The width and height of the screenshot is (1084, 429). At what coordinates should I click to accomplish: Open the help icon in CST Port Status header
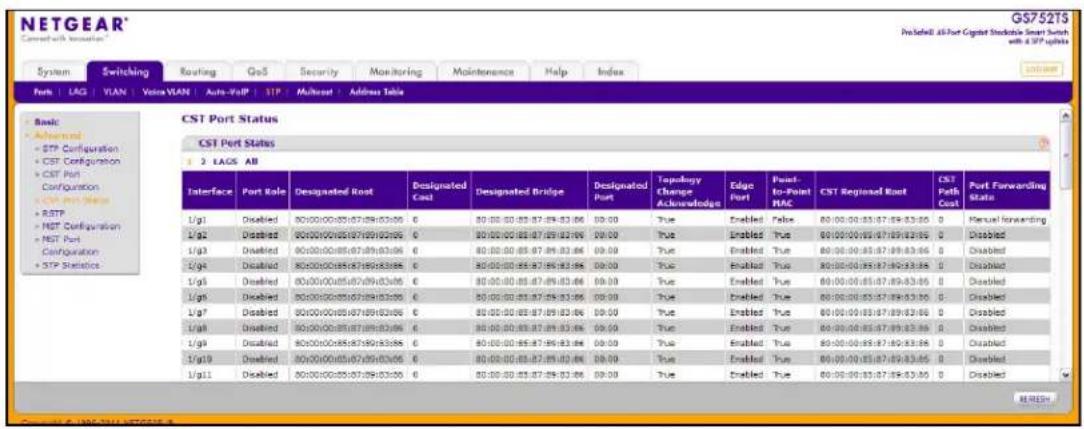click(x=1044, y=143)
